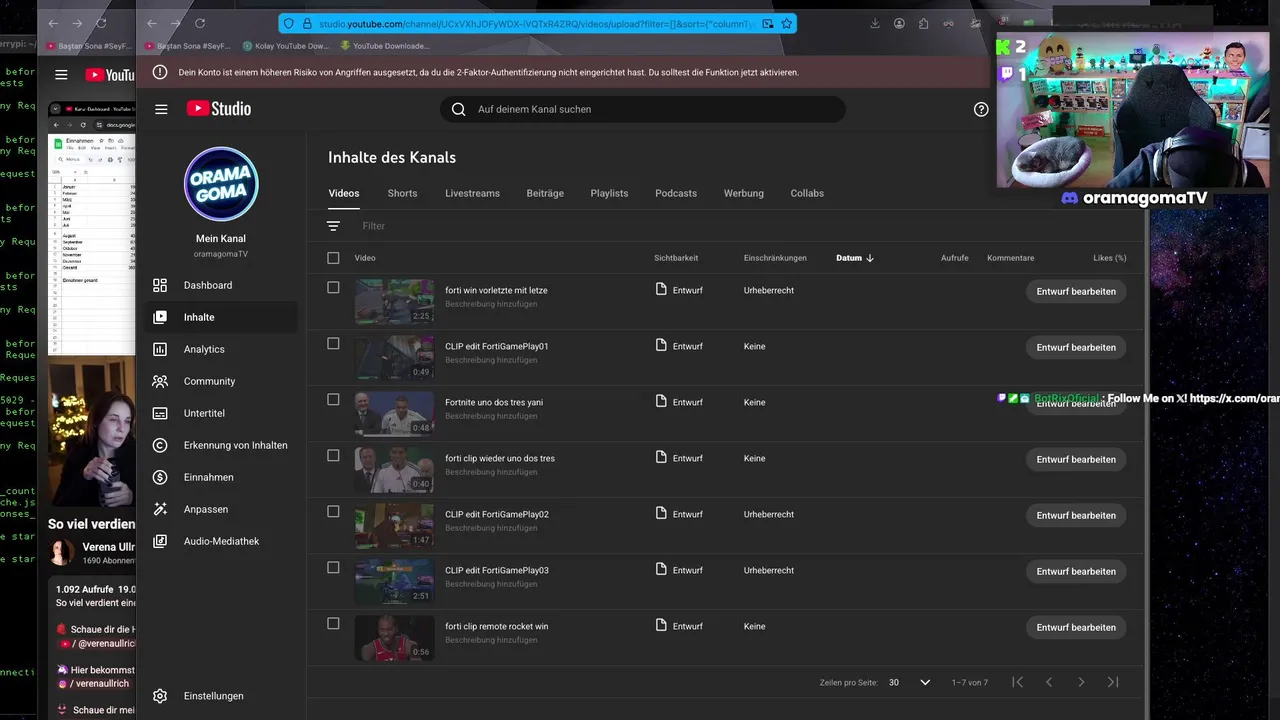Select the 'forti win vorletzte mit letze' checkbox
Screen dimensions: 1280x720
(333, 287)
